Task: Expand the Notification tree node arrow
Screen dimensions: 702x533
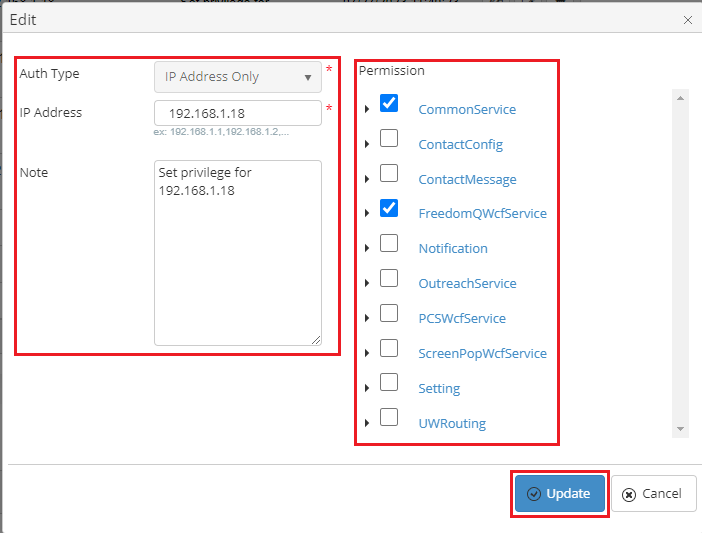Action: click(367, 248)
